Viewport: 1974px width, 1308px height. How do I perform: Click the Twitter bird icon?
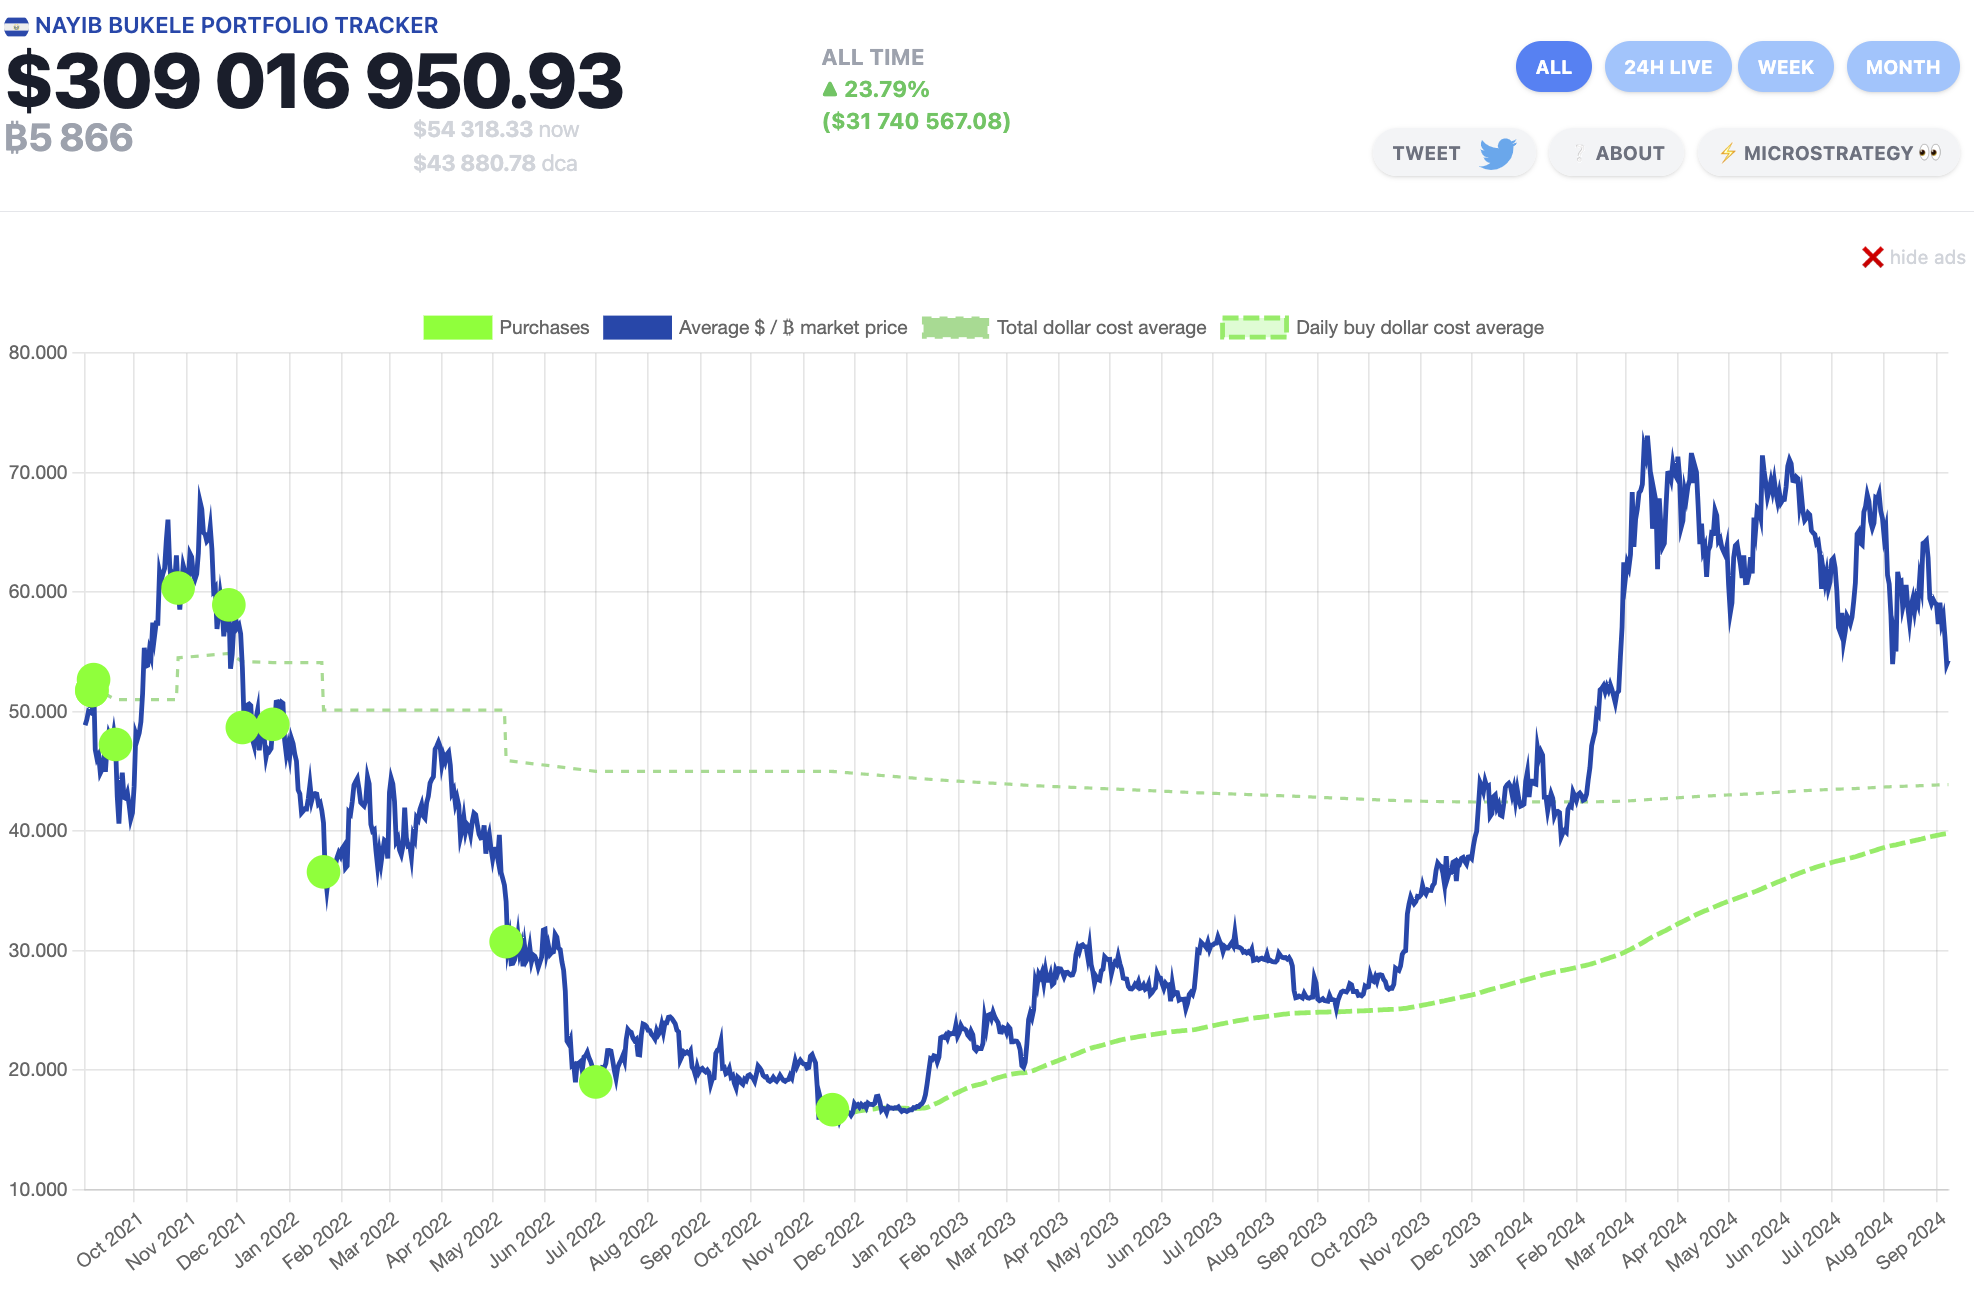pos(1497,153)
